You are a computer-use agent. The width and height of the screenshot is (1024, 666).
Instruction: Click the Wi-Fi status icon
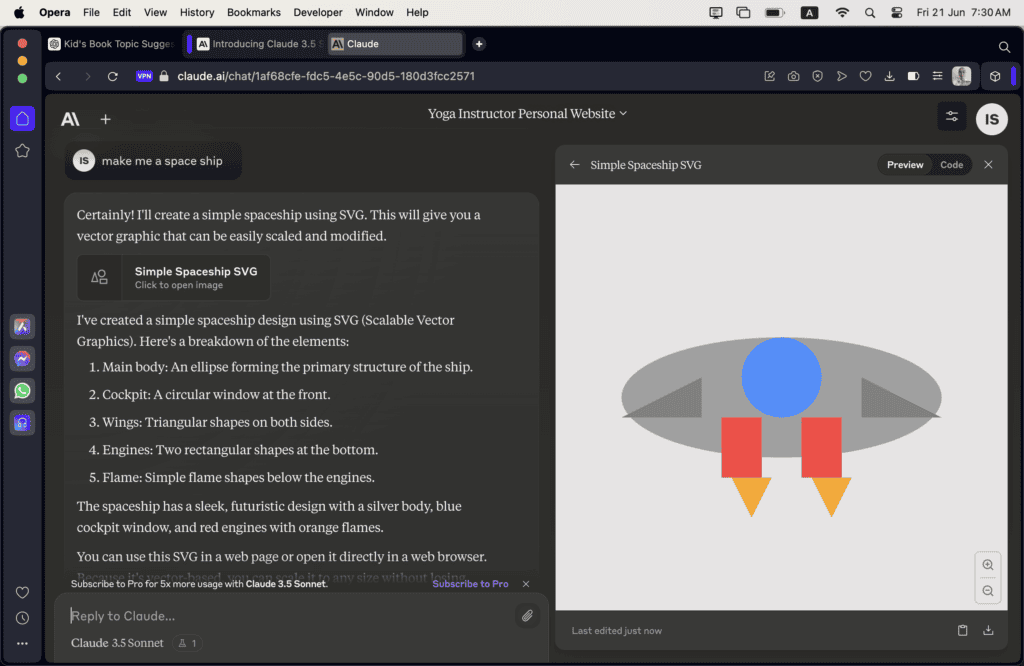[842, 12]
